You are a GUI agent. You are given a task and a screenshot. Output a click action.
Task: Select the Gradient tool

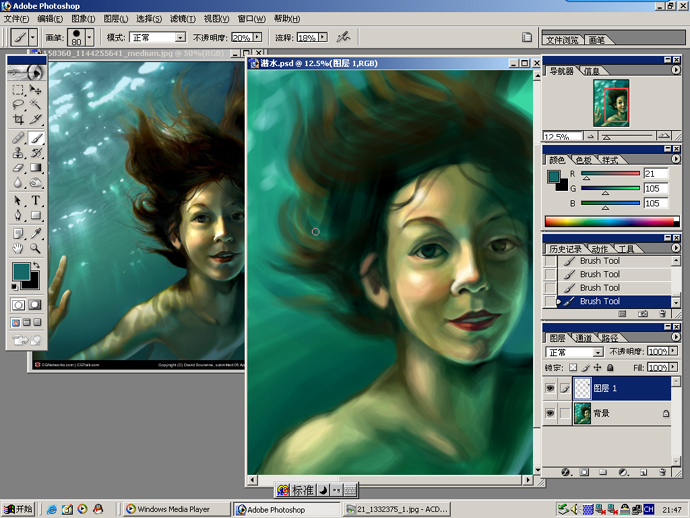(x=35, y=168)
